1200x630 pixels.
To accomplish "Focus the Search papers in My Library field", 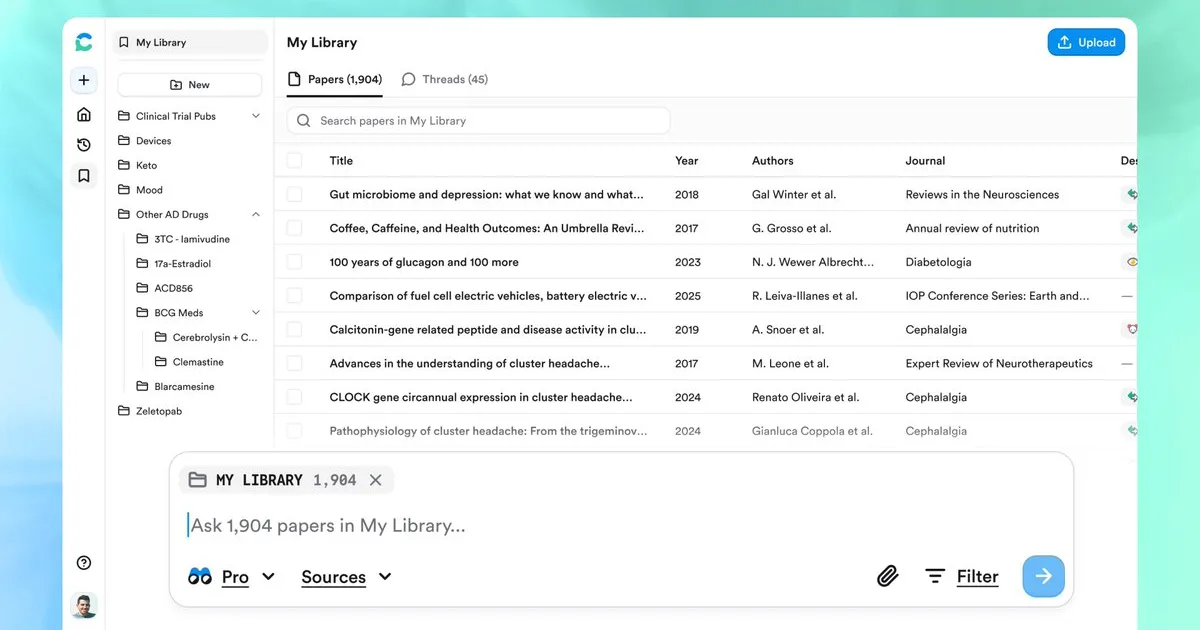I will [x=478, y=121].
